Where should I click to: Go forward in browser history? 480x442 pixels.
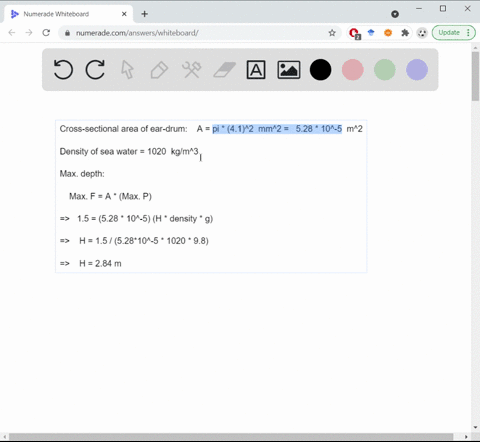(x=29, y=33)
